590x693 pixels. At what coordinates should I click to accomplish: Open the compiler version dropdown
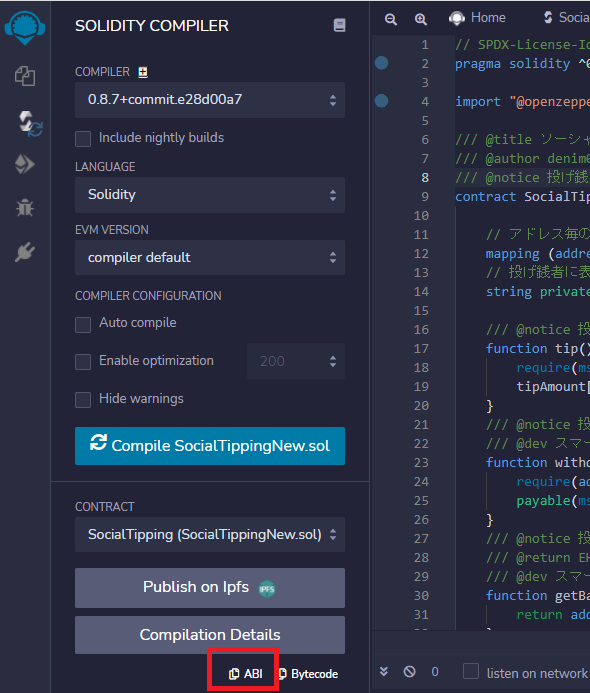(210, 100)
